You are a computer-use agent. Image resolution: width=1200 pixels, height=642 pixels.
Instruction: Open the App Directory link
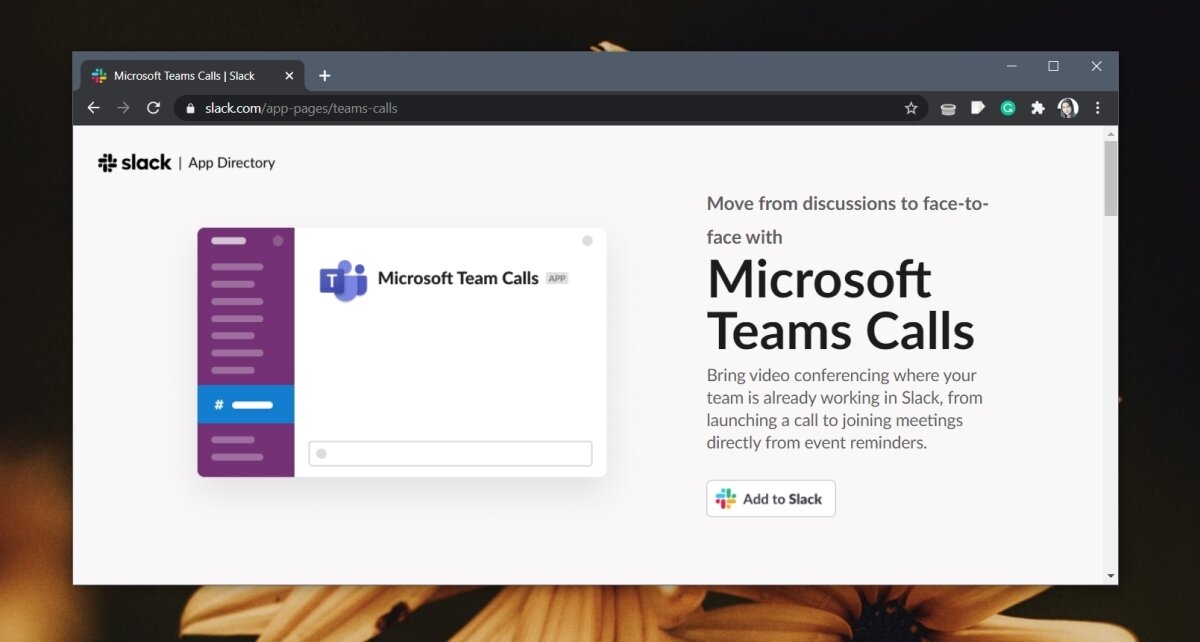coord(231,162)
